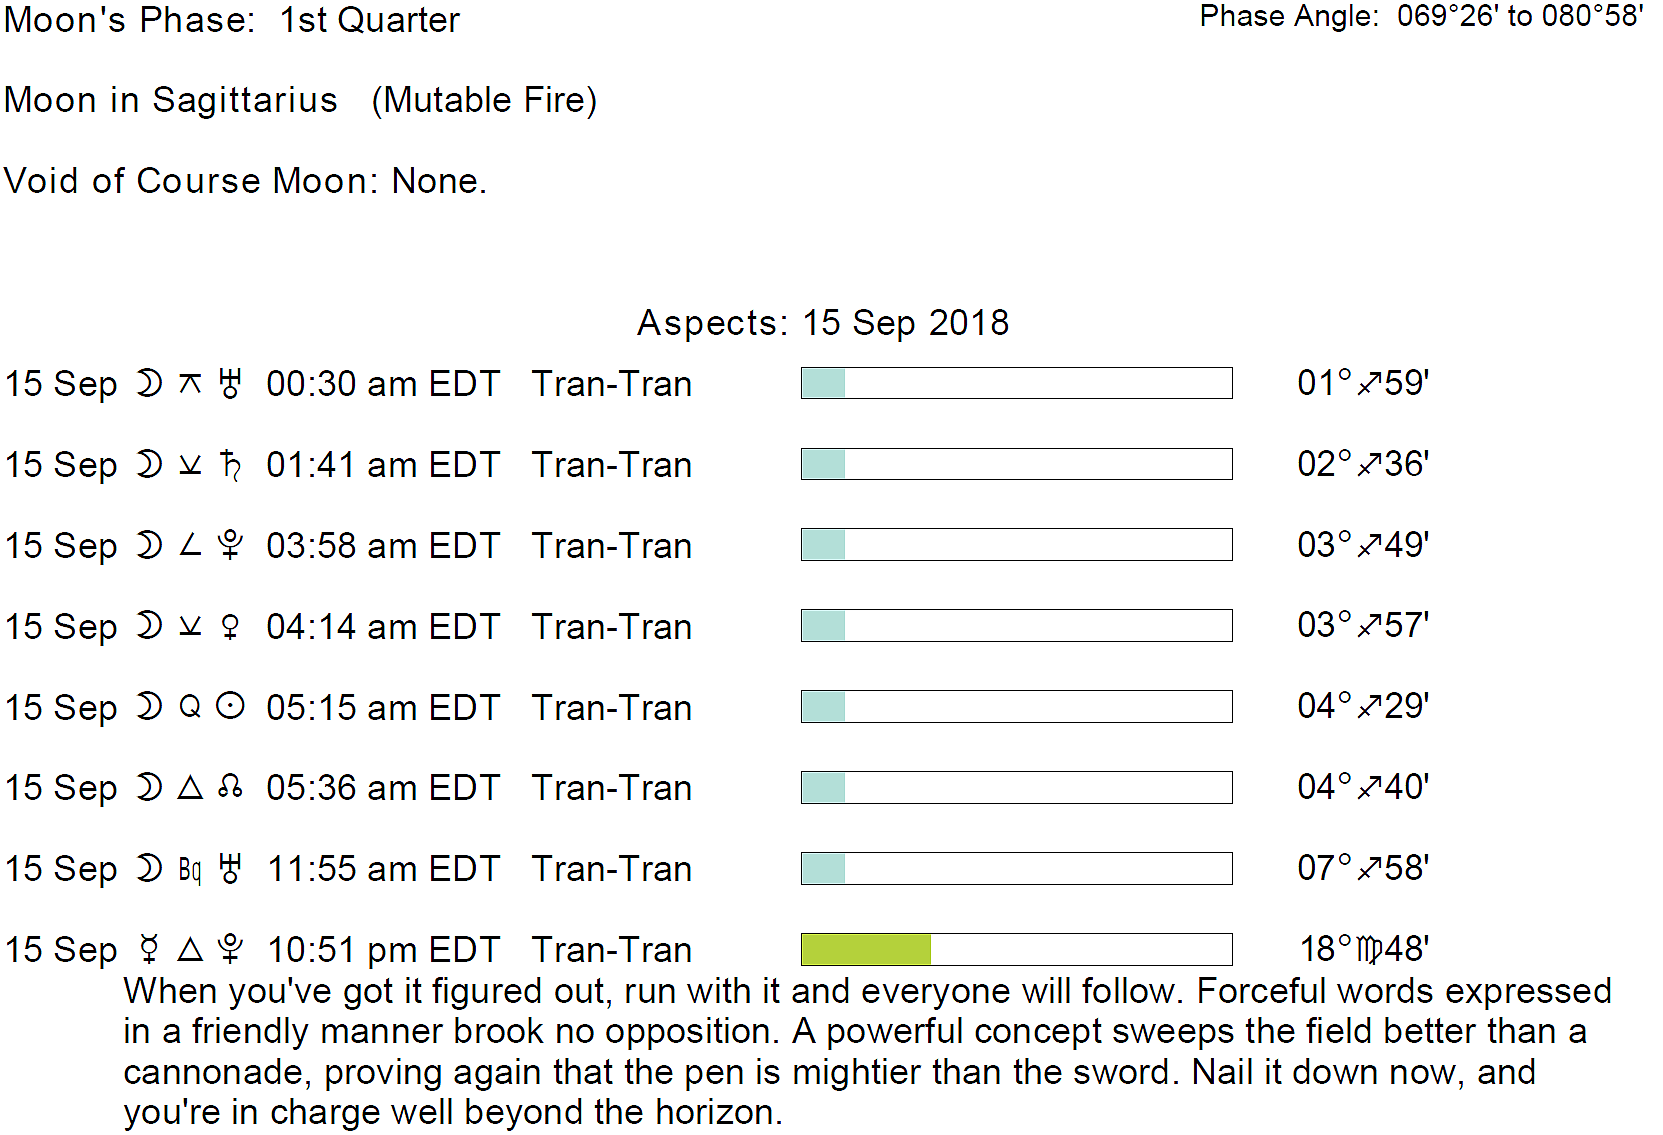
Task: Click the Pluto glyph in the 03:58 am row
Action: [x=231, y=546]
